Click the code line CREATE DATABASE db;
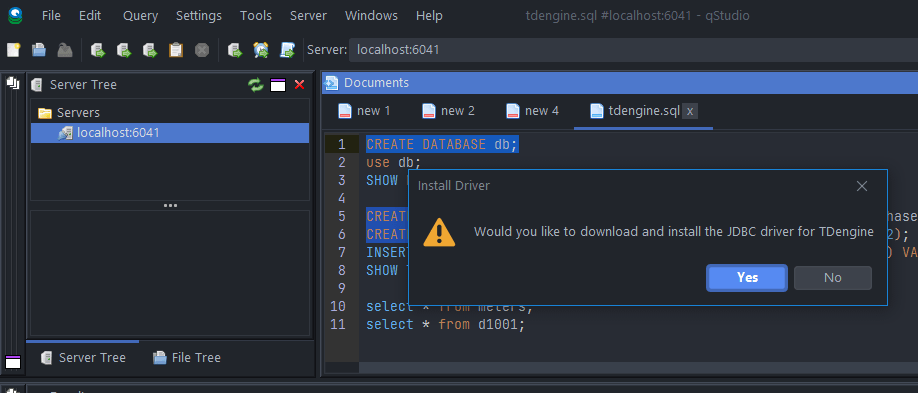This screenshot has height=393, width=918. pyautogui.click(x=443, y=144)
